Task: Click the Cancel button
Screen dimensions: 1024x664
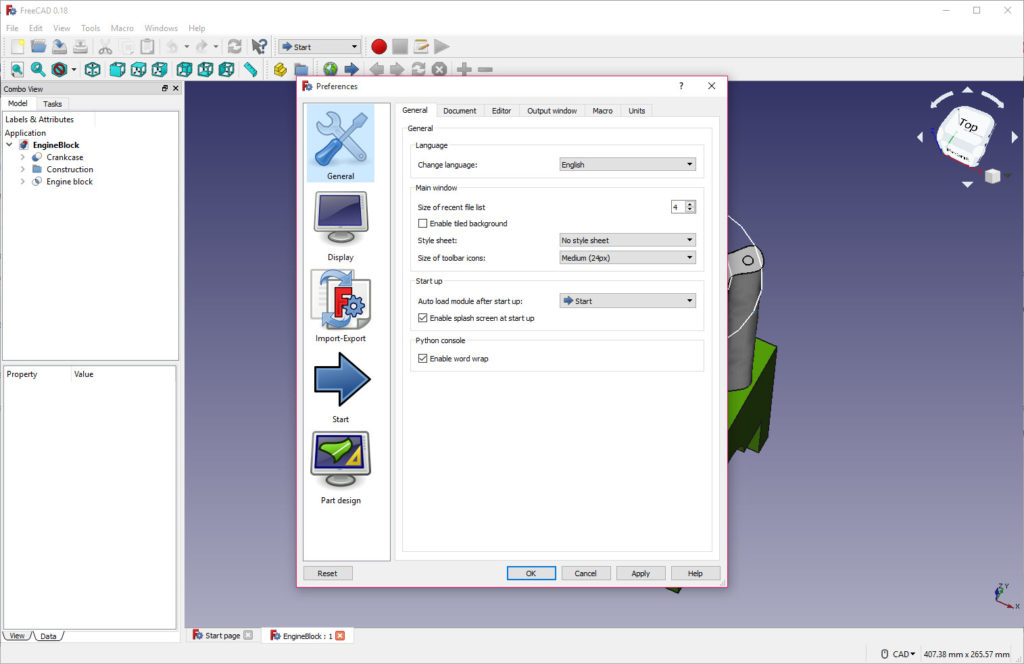Action: tap(585, 573)
